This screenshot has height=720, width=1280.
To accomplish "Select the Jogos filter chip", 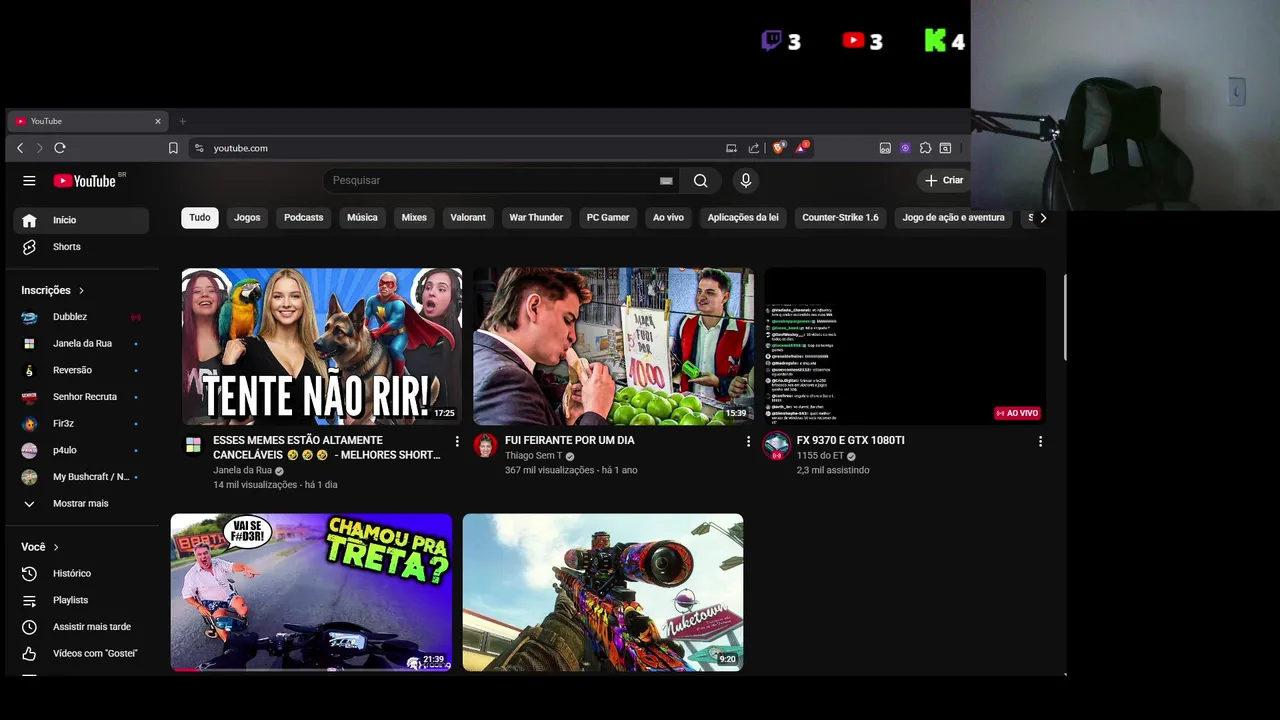I will 247,217.
